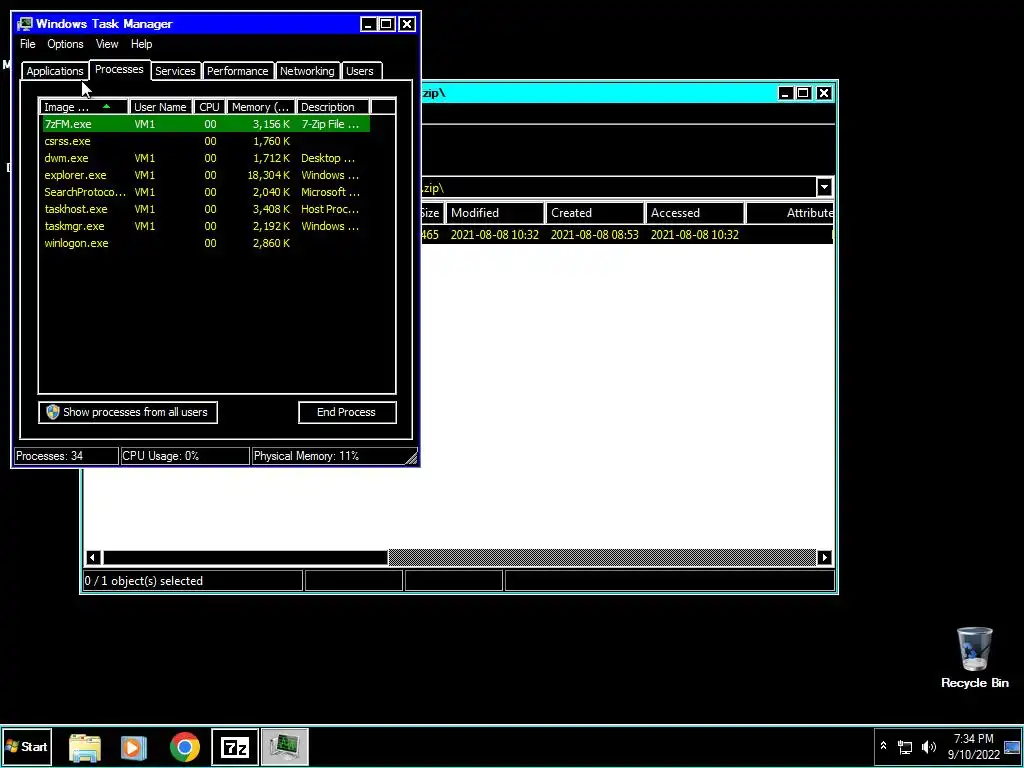Click 7-Zip horizontal scrollbar right arrow

point(824,558)
